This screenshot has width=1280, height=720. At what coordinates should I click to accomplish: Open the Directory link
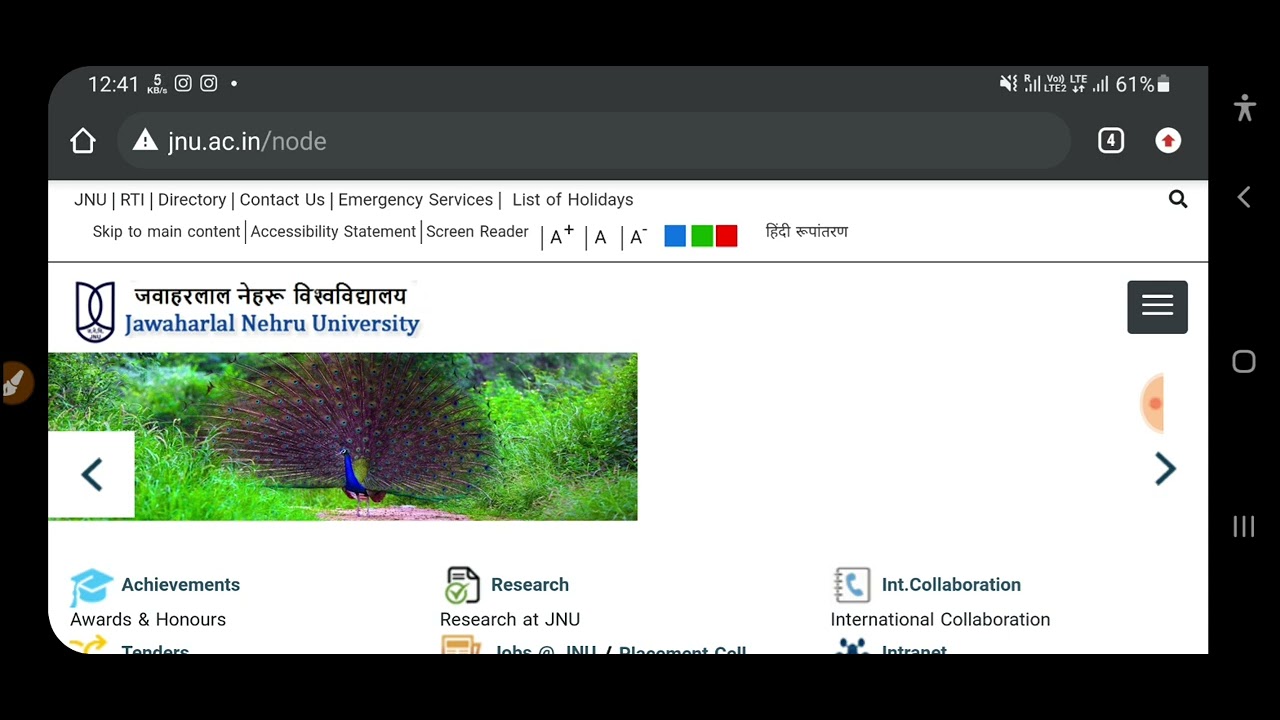point(192,200)
